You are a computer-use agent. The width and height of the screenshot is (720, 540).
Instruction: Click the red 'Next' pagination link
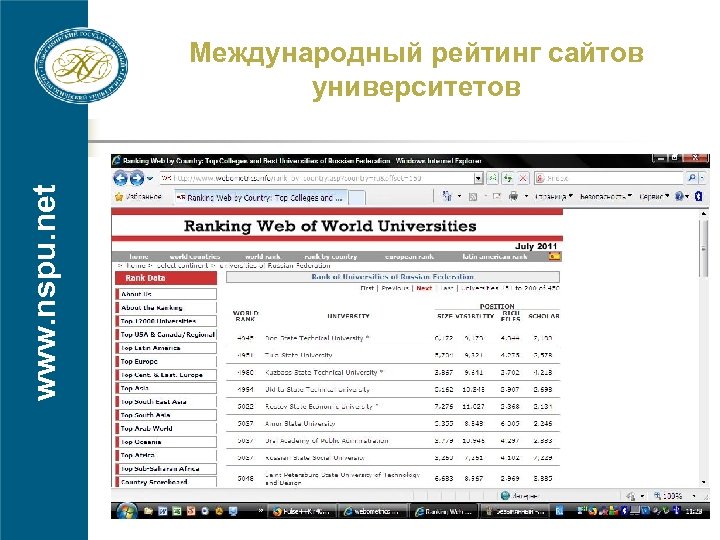click(x=424, y=288)
